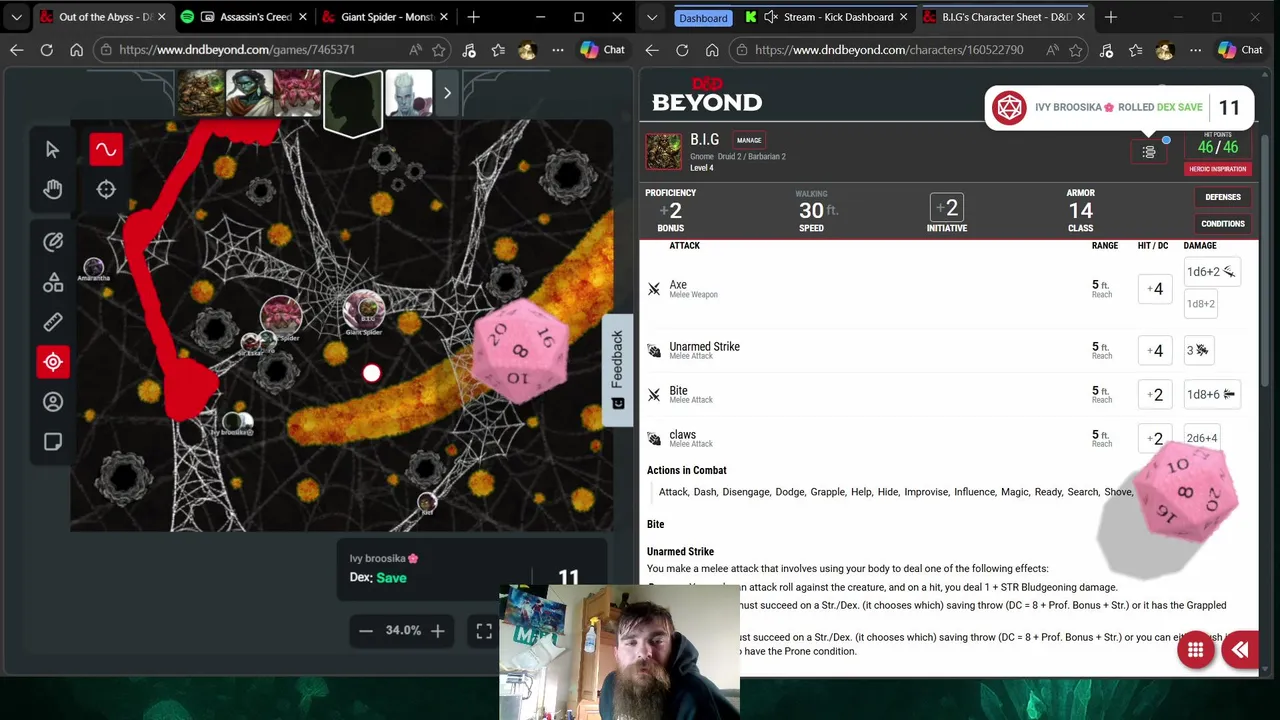Select the blue-skinned character portrait
This screenshot has height=720, width=1280.
coord(249,93)
